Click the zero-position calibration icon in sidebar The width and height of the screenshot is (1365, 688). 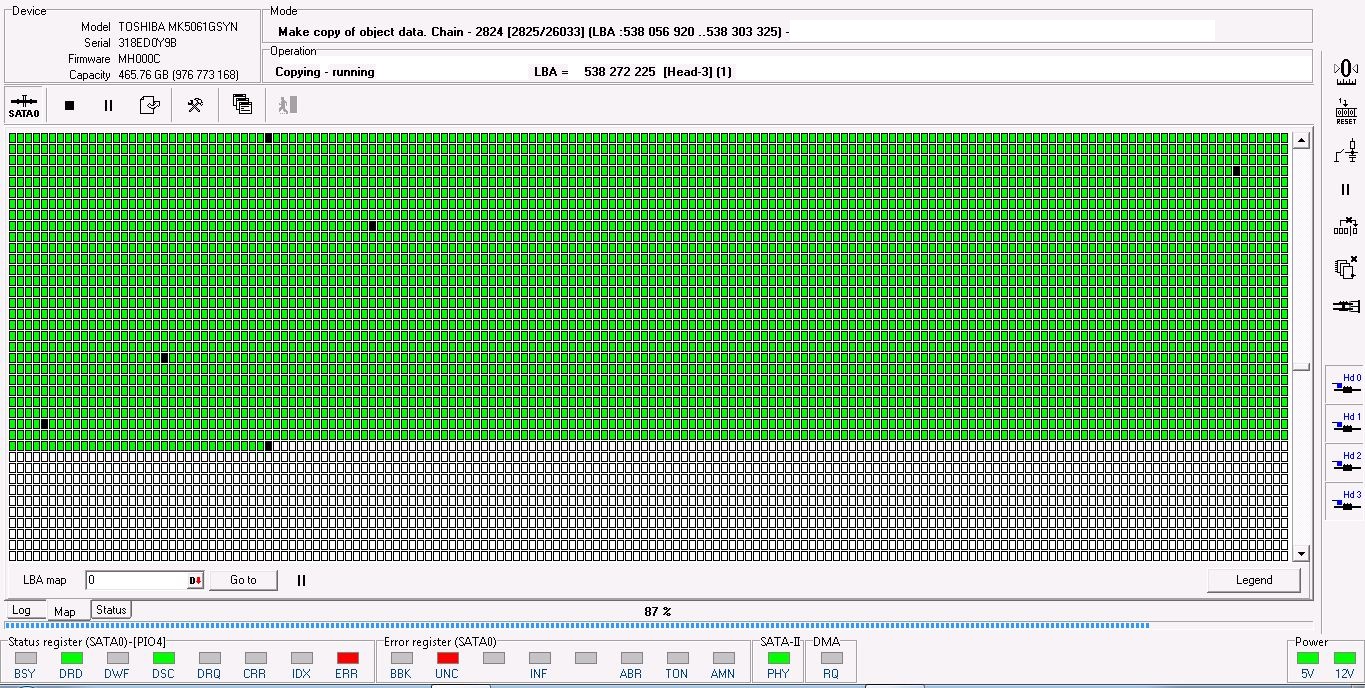pos(1346,70)
